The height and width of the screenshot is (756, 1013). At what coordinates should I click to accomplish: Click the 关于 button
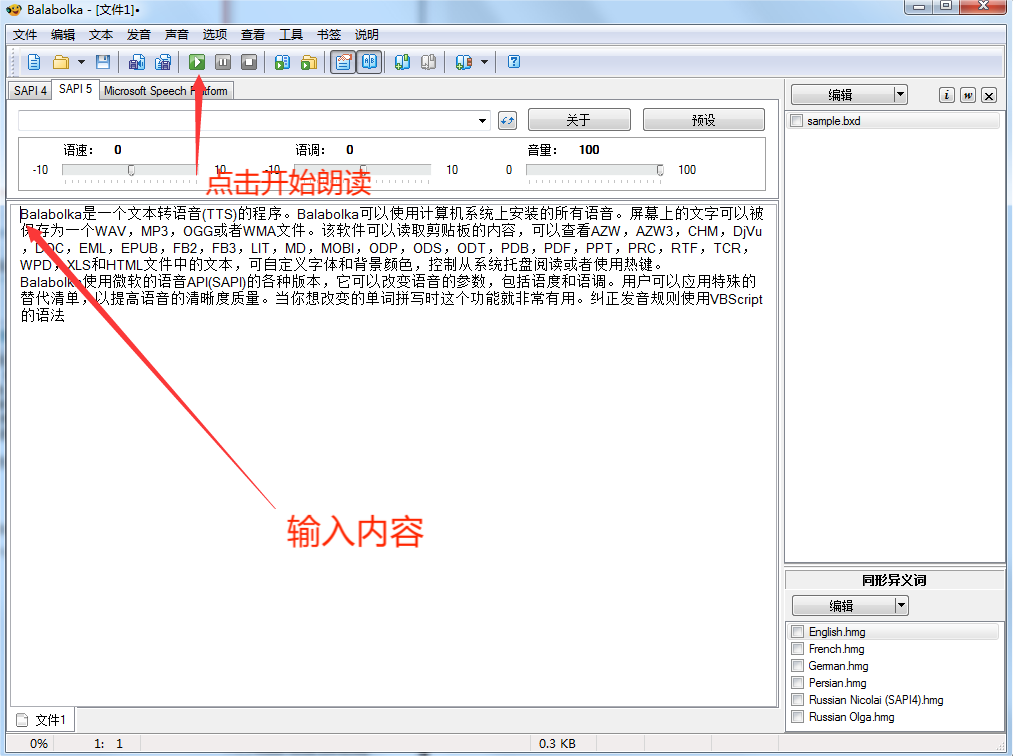pyautogui.click(x=578, y=120)
